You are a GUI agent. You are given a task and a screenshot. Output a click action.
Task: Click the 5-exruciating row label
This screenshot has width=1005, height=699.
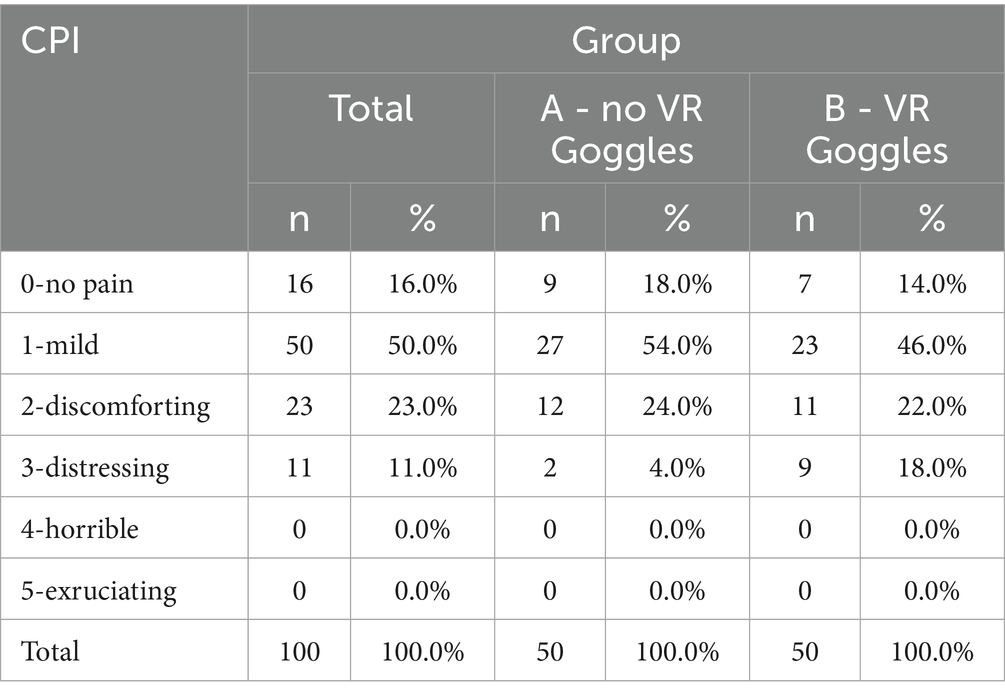(x=99, y=590)
